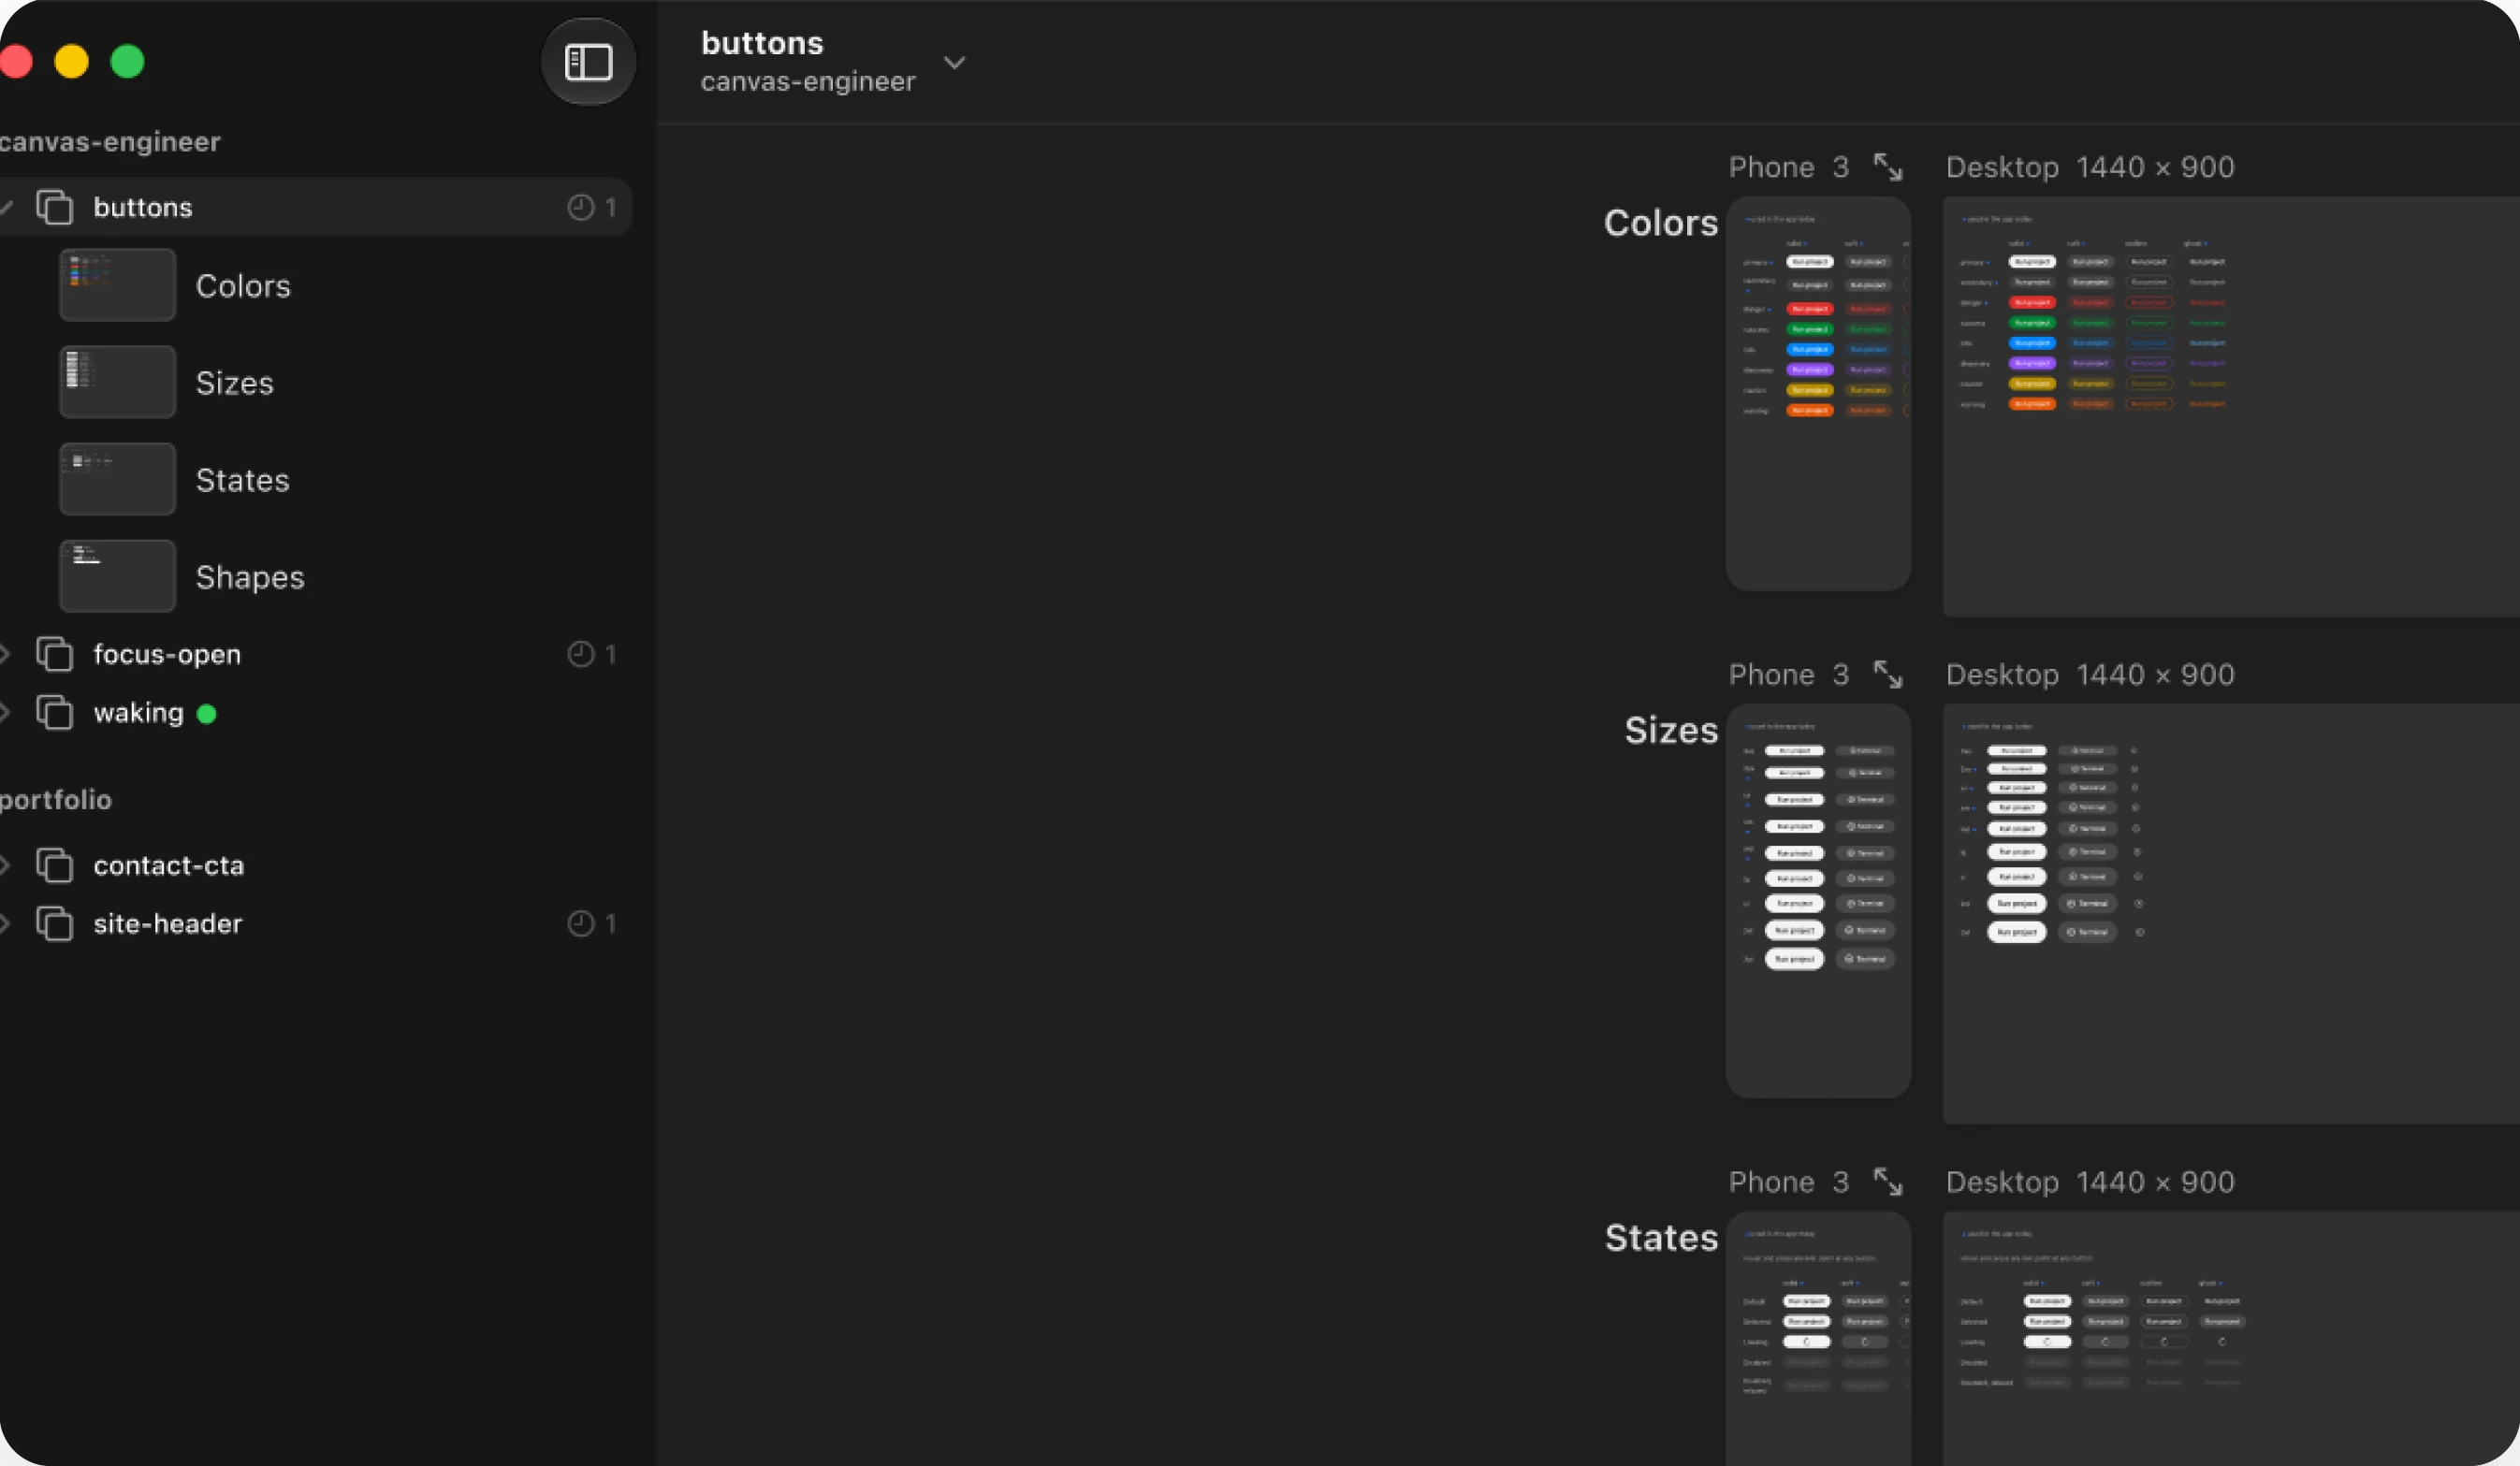Select the Shapes thumbnail in sidebar
2520x1466 pixels.
click(118, 576)
